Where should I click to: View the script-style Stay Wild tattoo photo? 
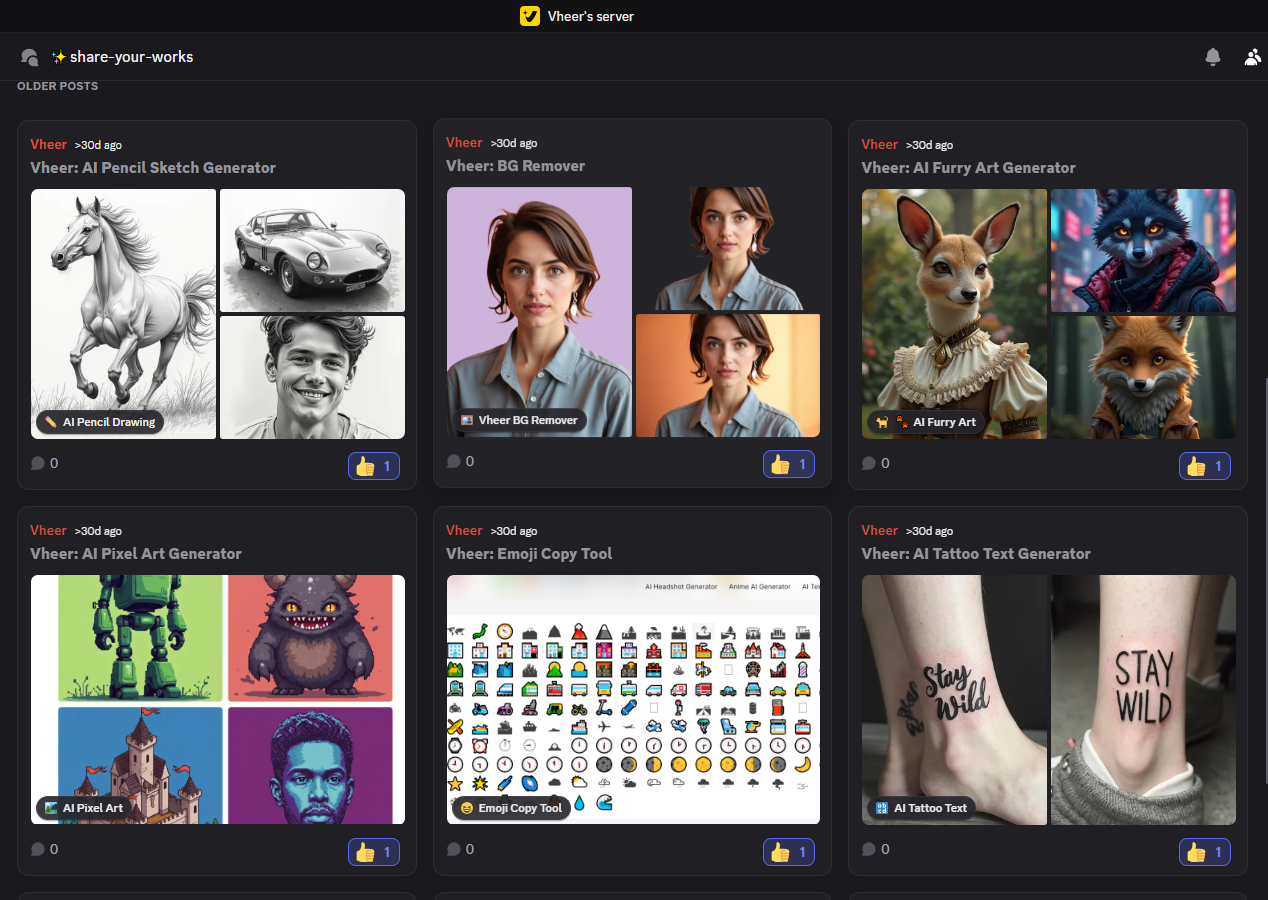954,700
